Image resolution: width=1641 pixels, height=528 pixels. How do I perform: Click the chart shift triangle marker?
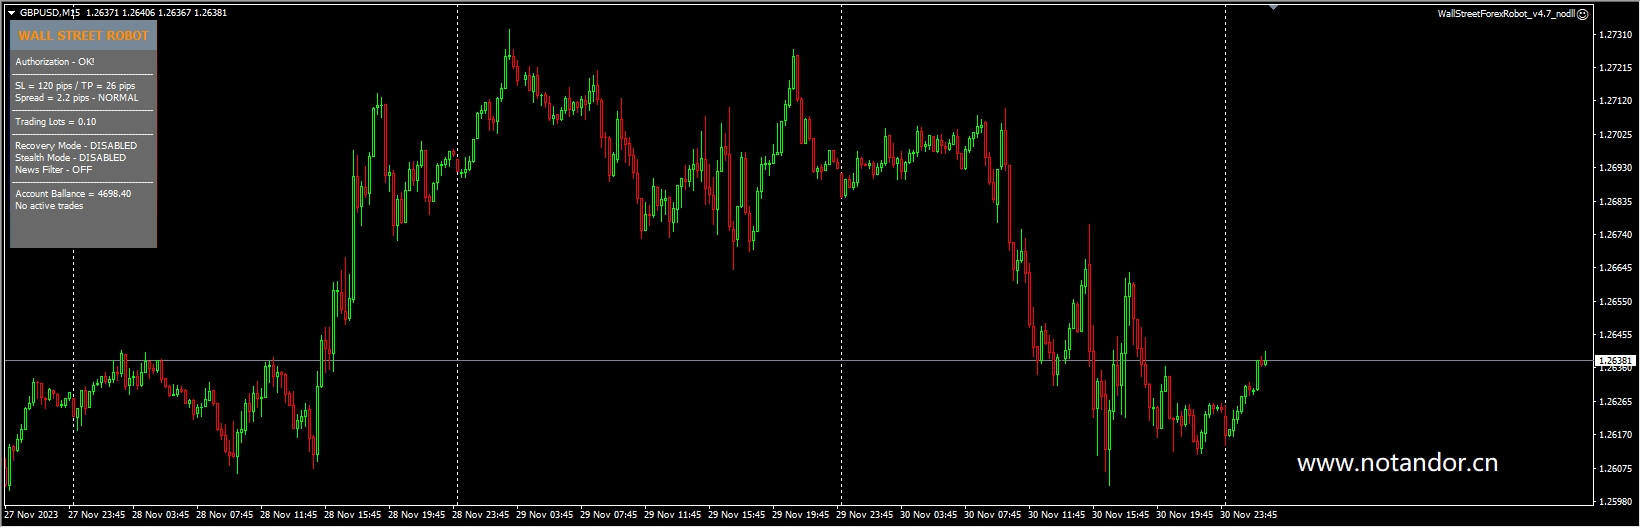tap(1273, 7)
